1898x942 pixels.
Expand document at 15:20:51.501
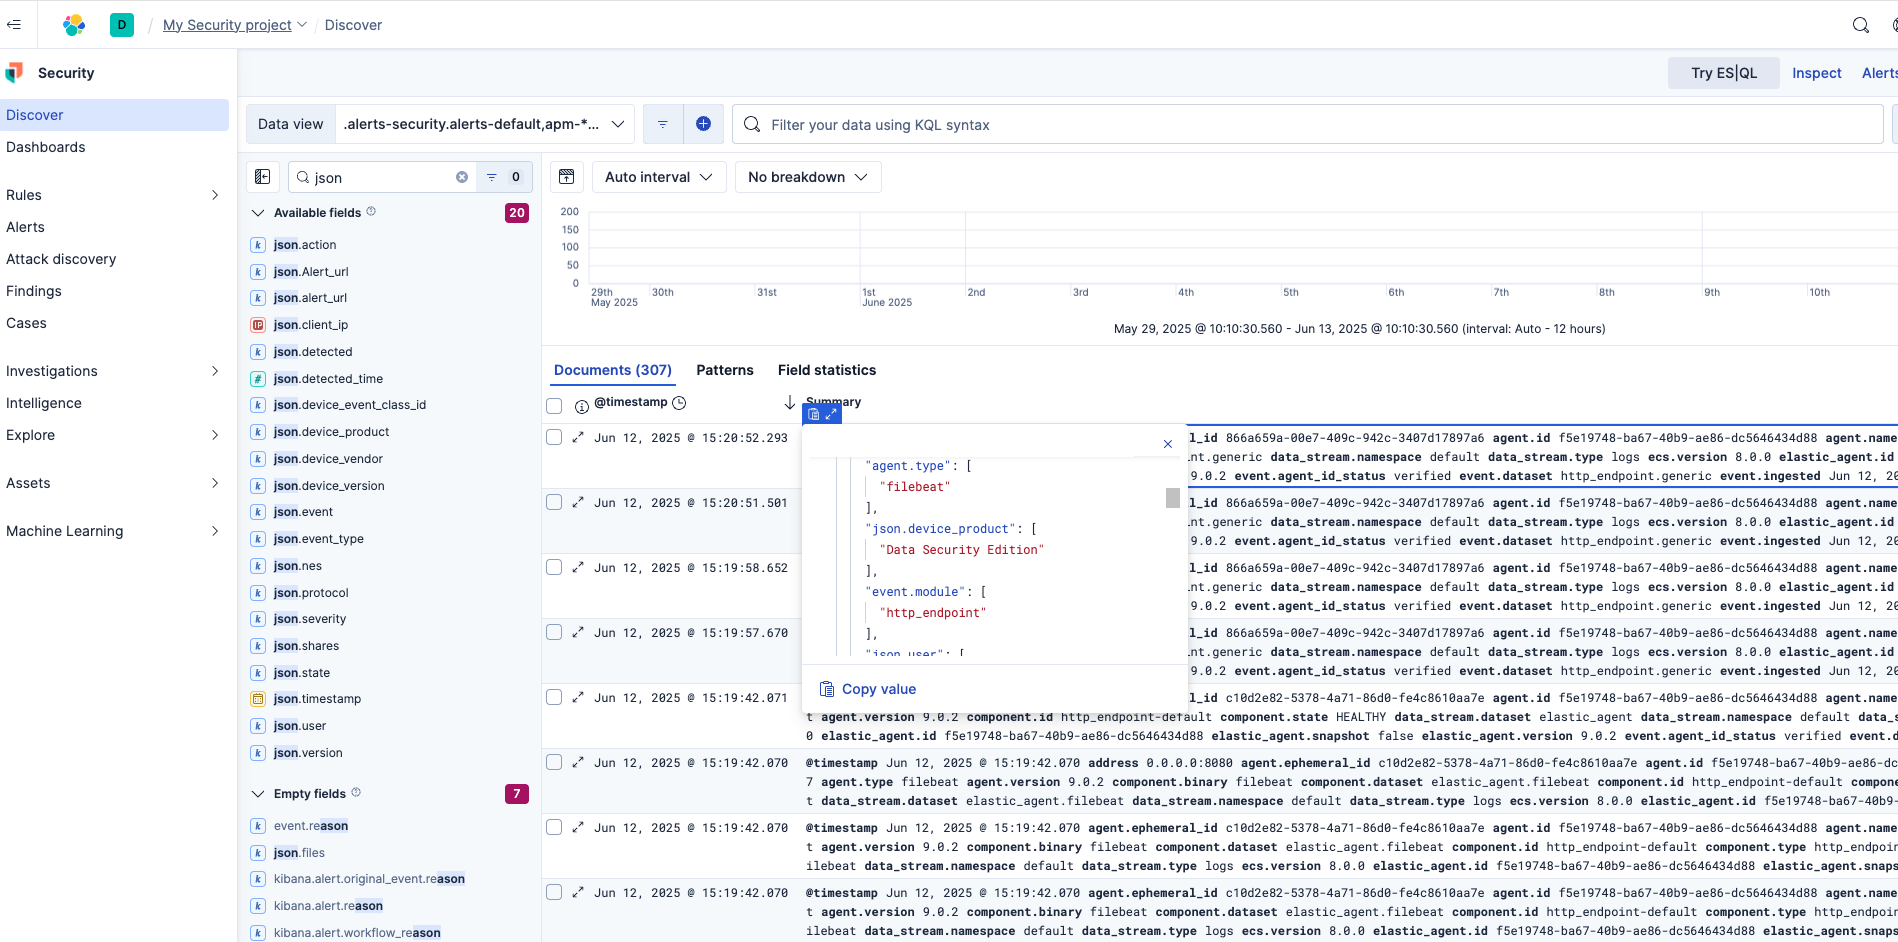coord(578,502)
